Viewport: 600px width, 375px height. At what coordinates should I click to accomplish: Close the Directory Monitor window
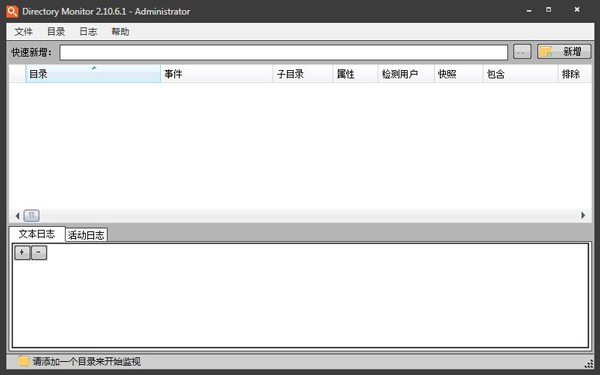[x=577, y=10]
